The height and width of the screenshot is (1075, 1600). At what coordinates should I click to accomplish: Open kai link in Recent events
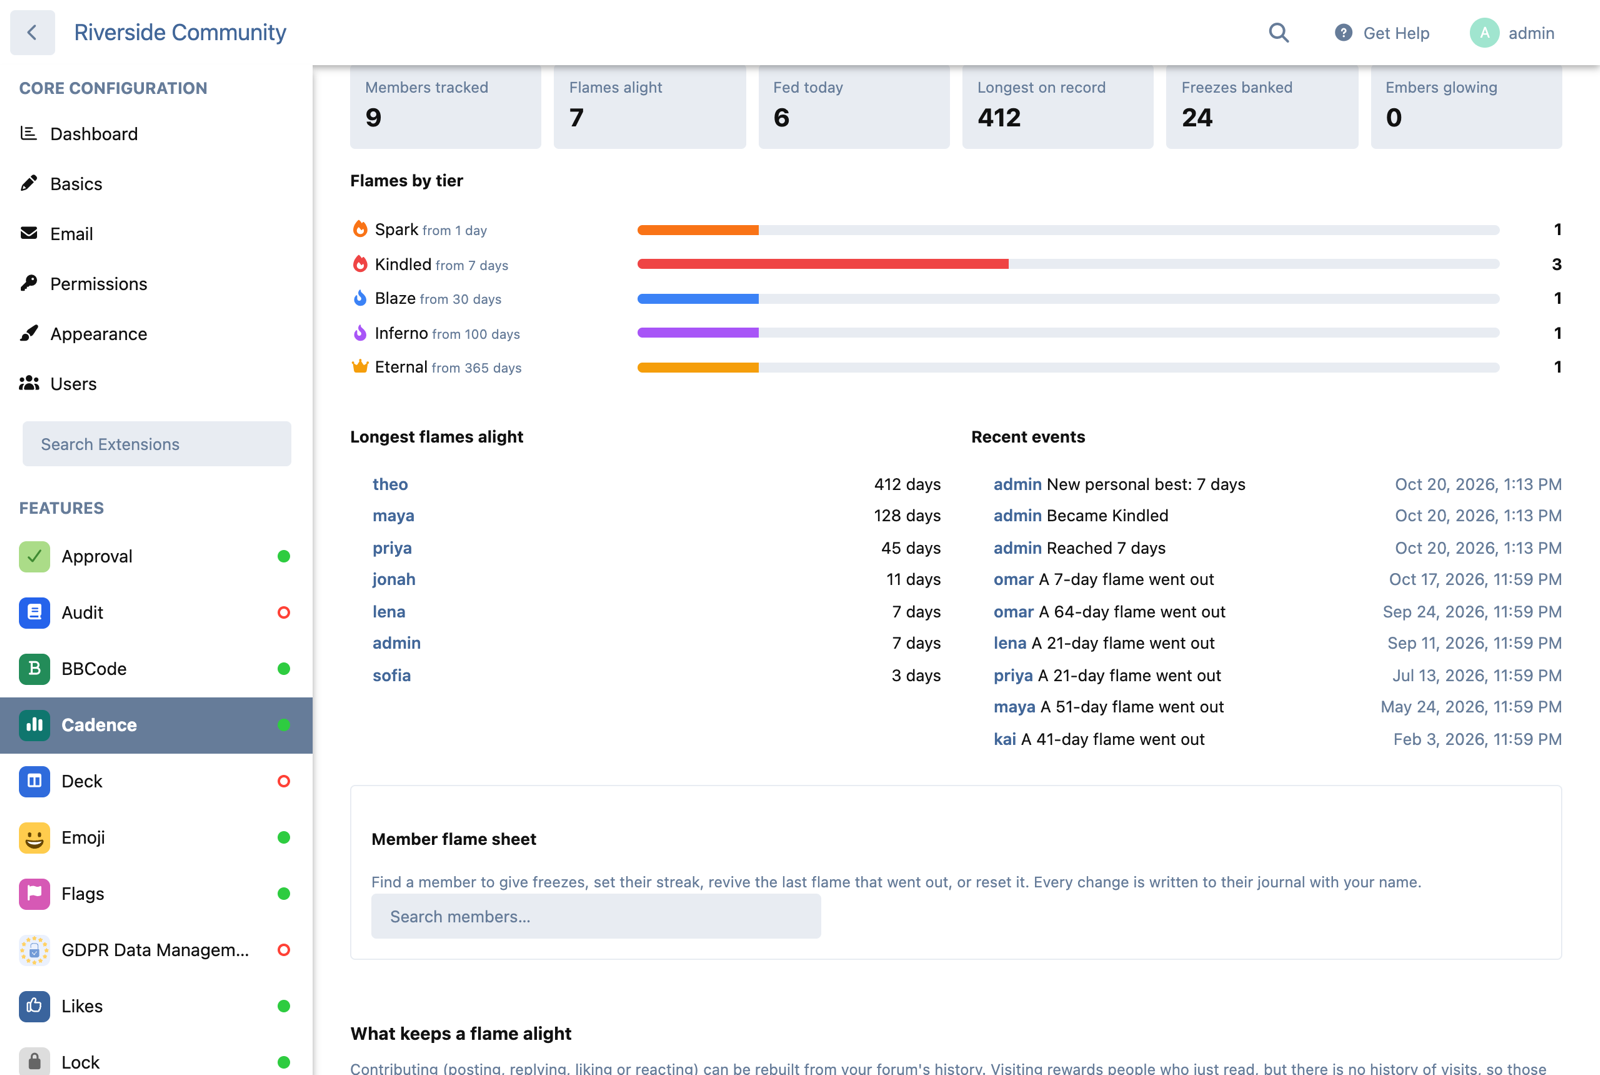1004,739
